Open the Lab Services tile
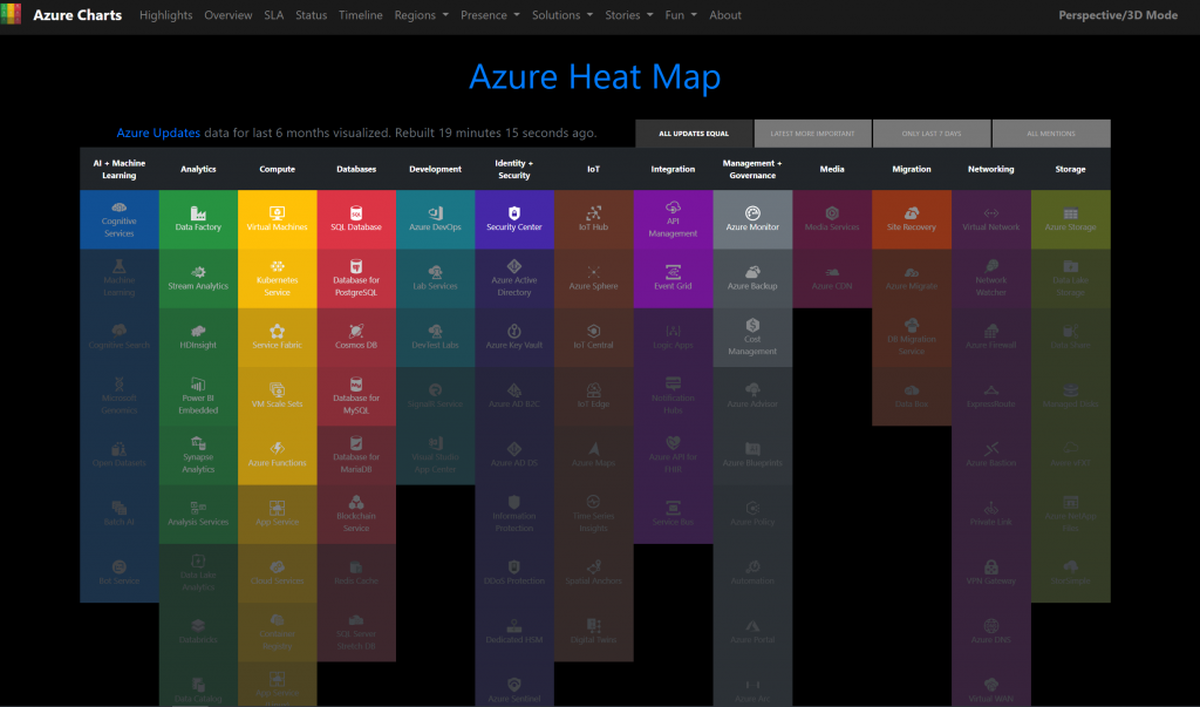Image resolution: width=1200 pixels, height=707 pixels. tap(435, 278)
